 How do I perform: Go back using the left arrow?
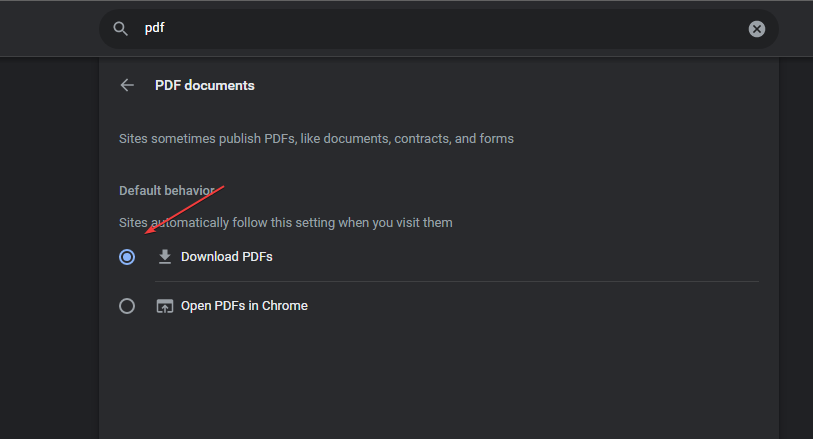pyautogui.click(x=127, y=85)
